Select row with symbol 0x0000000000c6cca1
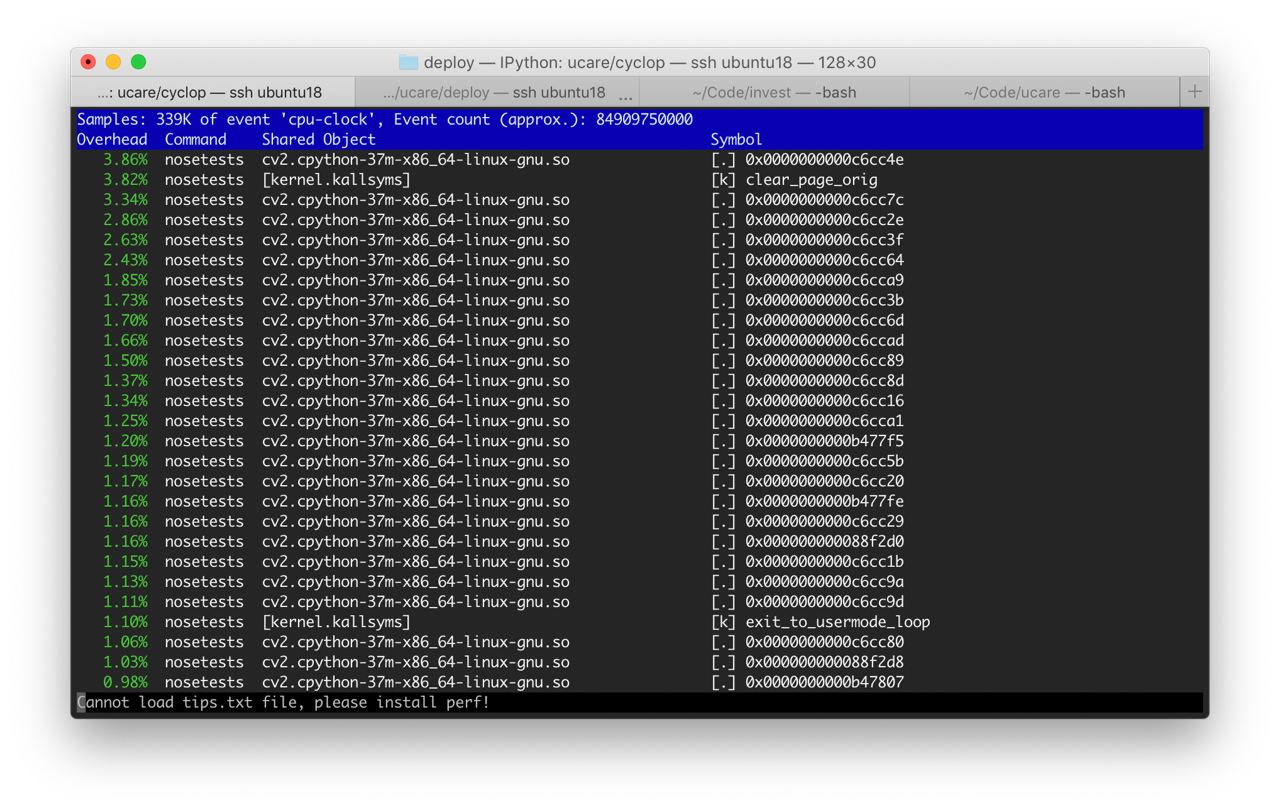Viewport: 1280px width, 812px height. click(640, 421)
